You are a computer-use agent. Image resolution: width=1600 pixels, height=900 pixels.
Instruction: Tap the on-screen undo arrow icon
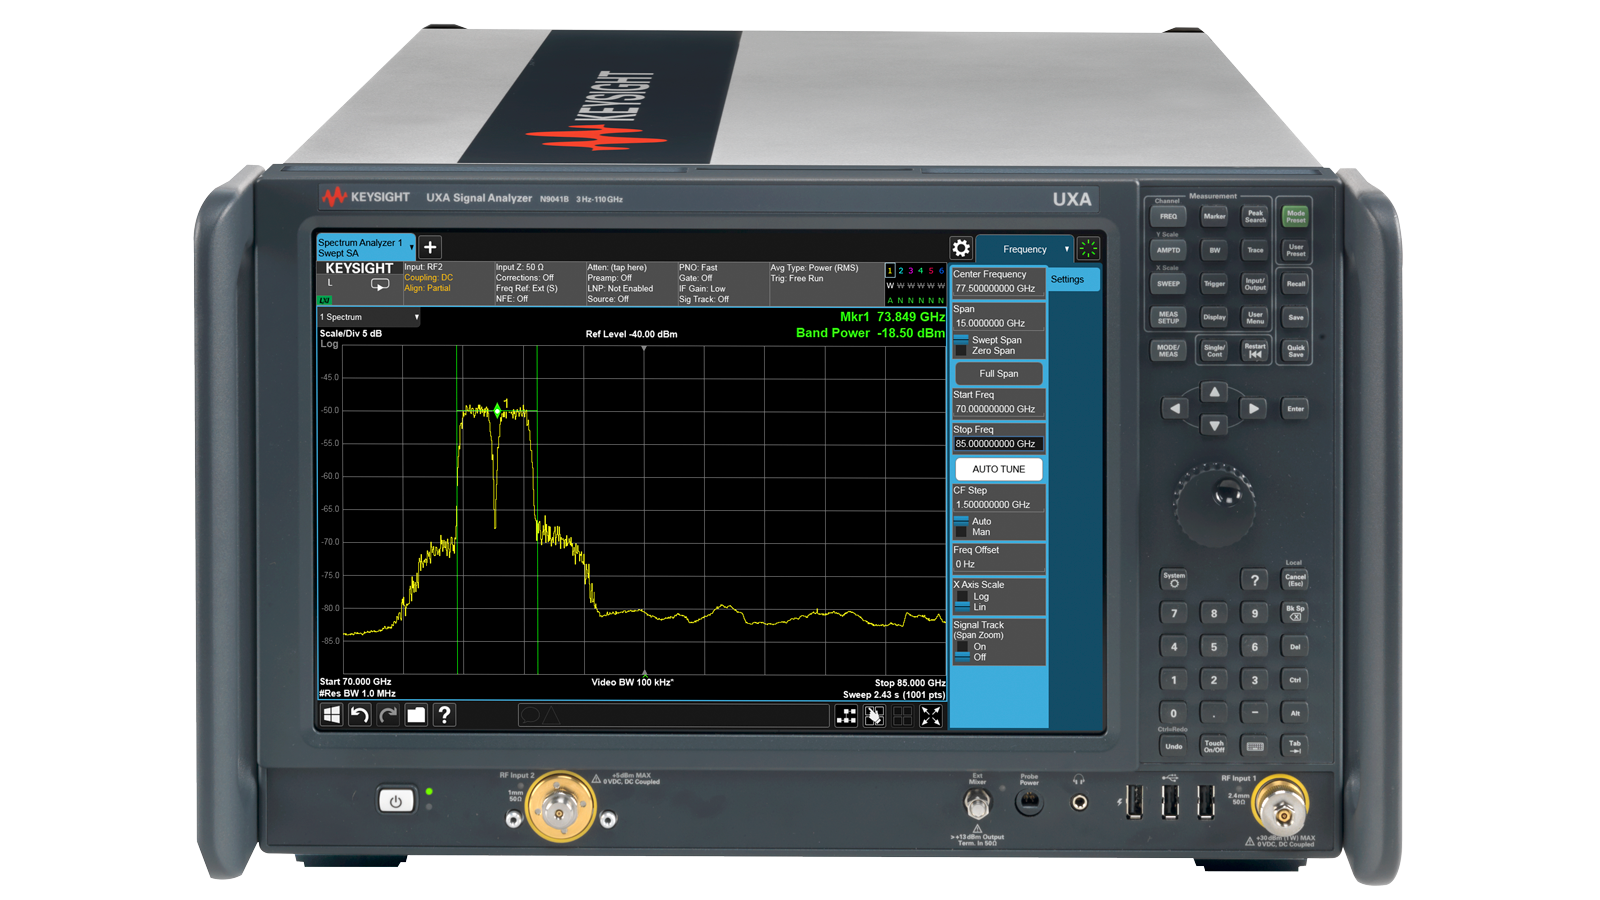pyautogui.click(x=359, y=714)
